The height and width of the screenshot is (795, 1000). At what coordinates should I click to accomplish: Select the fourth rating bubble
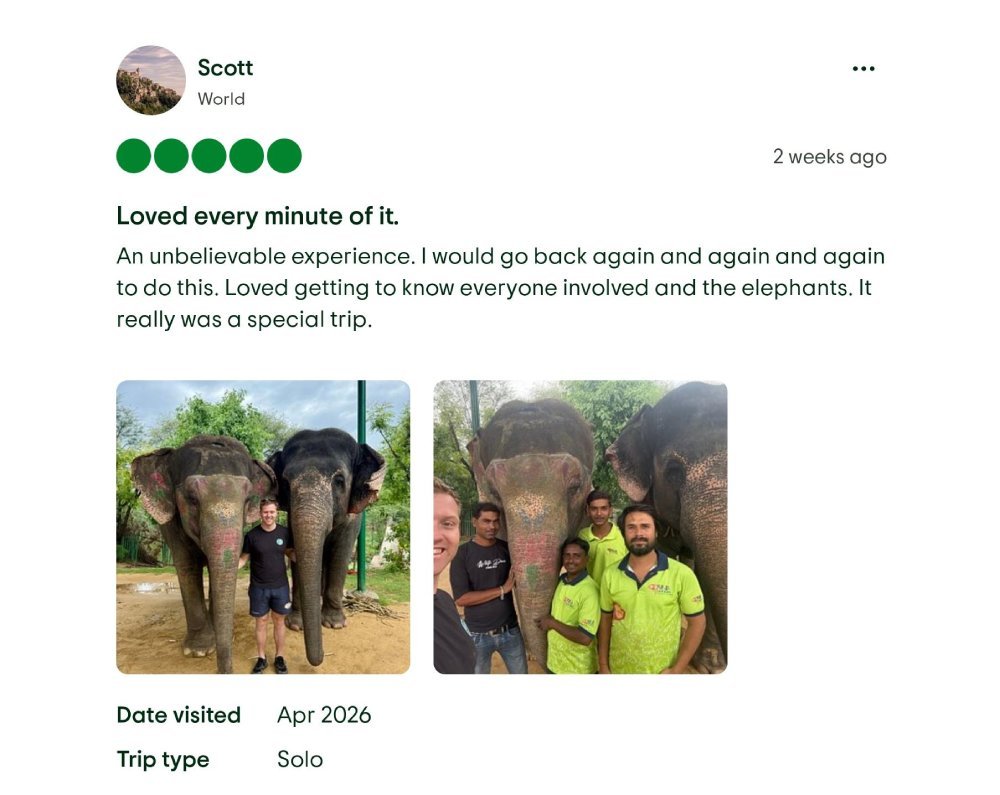click(x=248, y=156)
